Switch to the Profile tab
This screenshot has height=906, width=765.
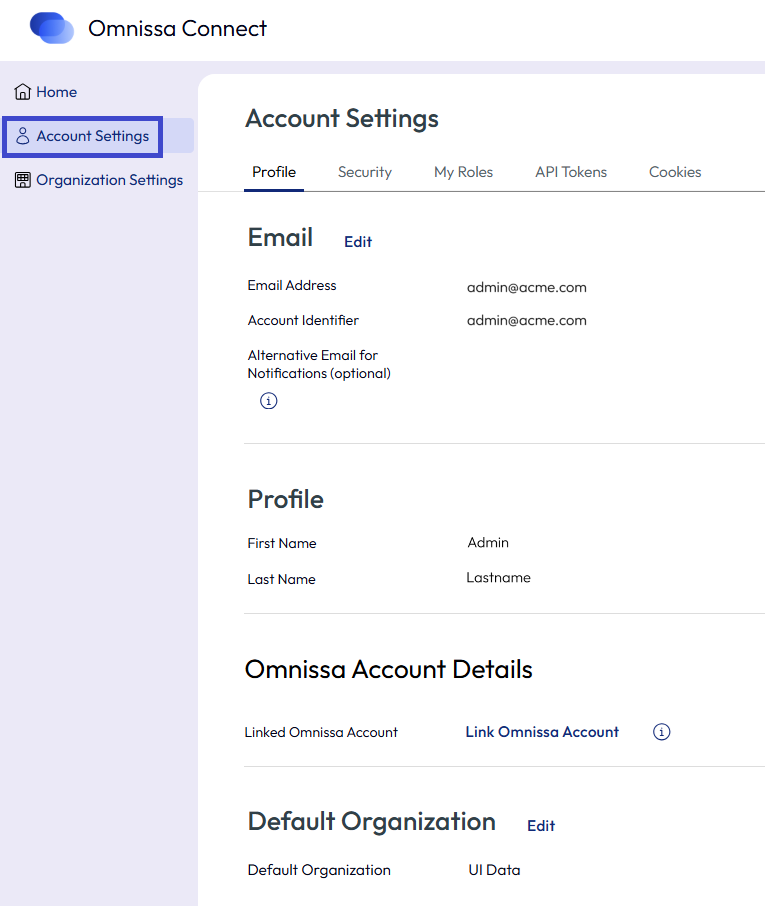click(x=274, y=172)
